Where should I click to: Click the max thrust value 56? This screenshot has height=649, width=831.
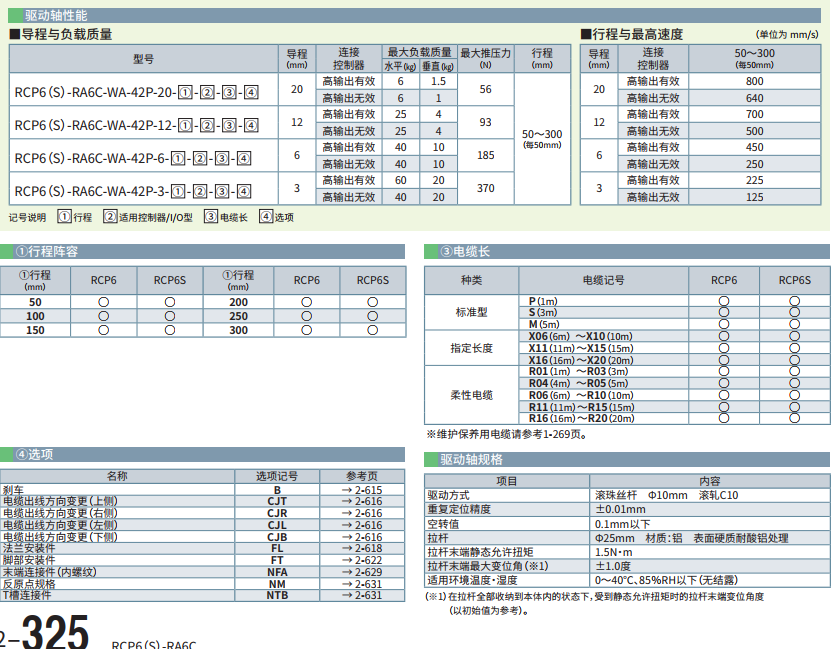point(485,89)
